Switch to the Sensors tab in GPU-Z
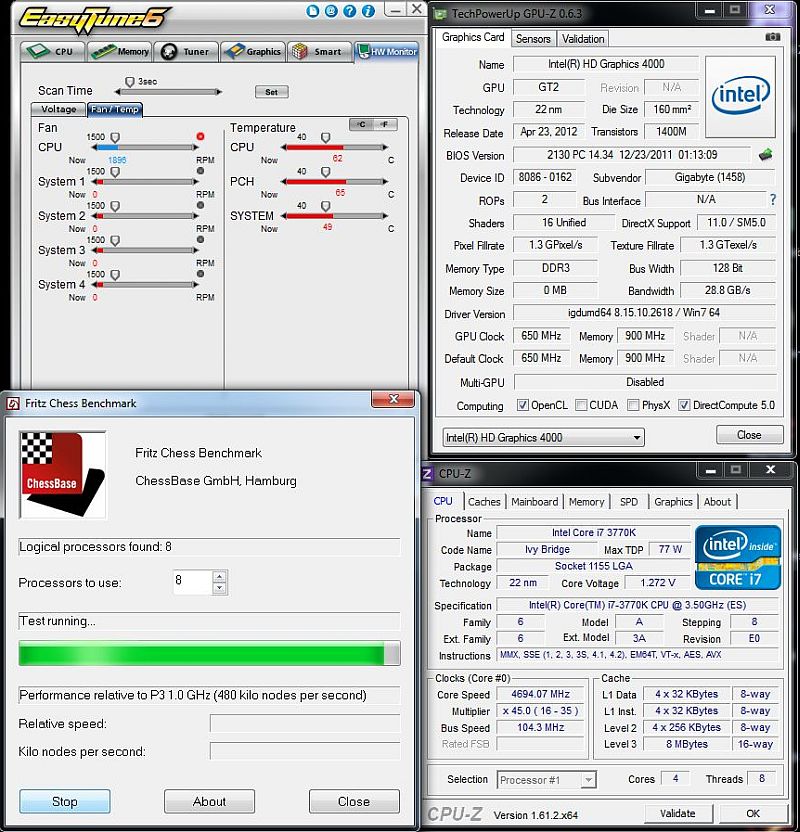The height and width of the screenshot is (832, 800). point(533,39)
